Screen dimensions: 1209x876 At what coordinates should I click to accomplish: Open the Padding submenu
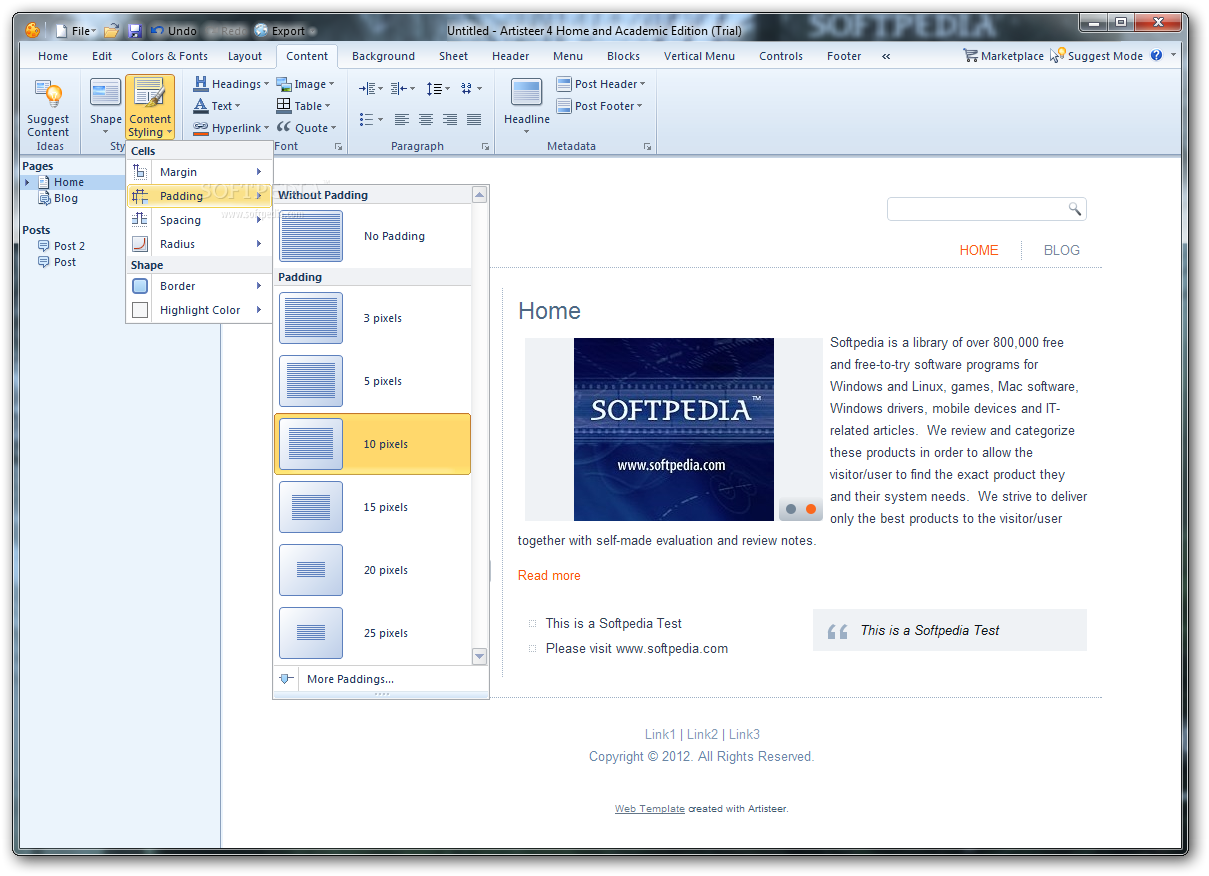tap(199, 196)
